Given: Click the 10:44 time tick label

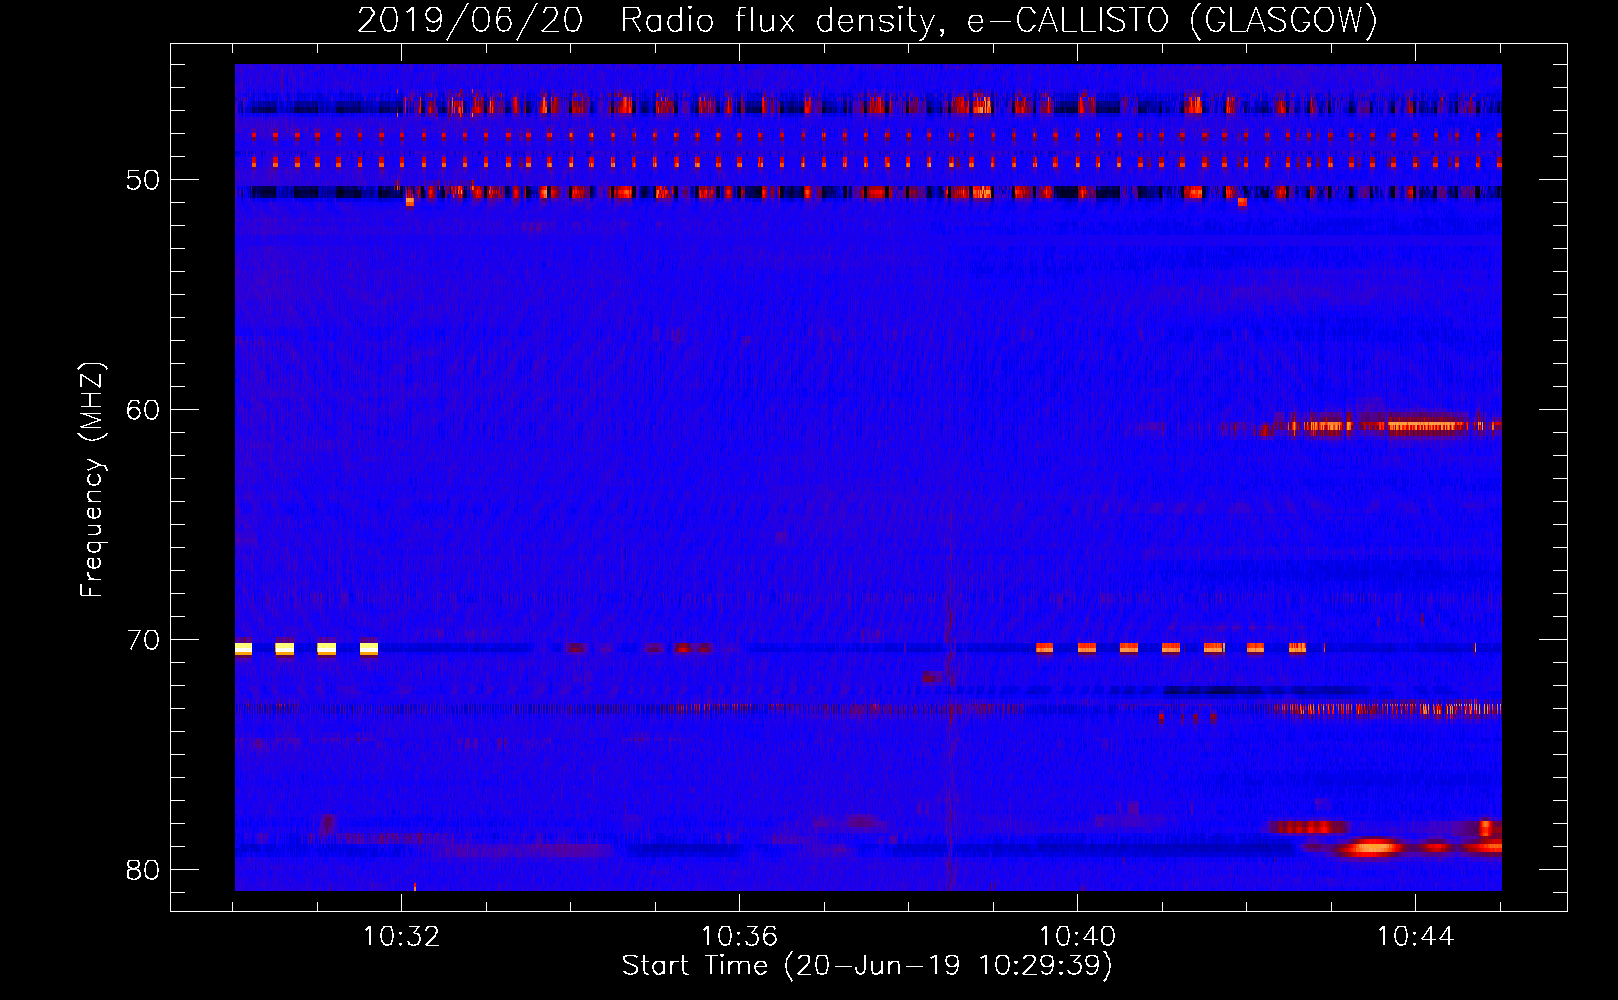Looking at the screenshot, I should pyautogui.click(x=1415, y=937).
